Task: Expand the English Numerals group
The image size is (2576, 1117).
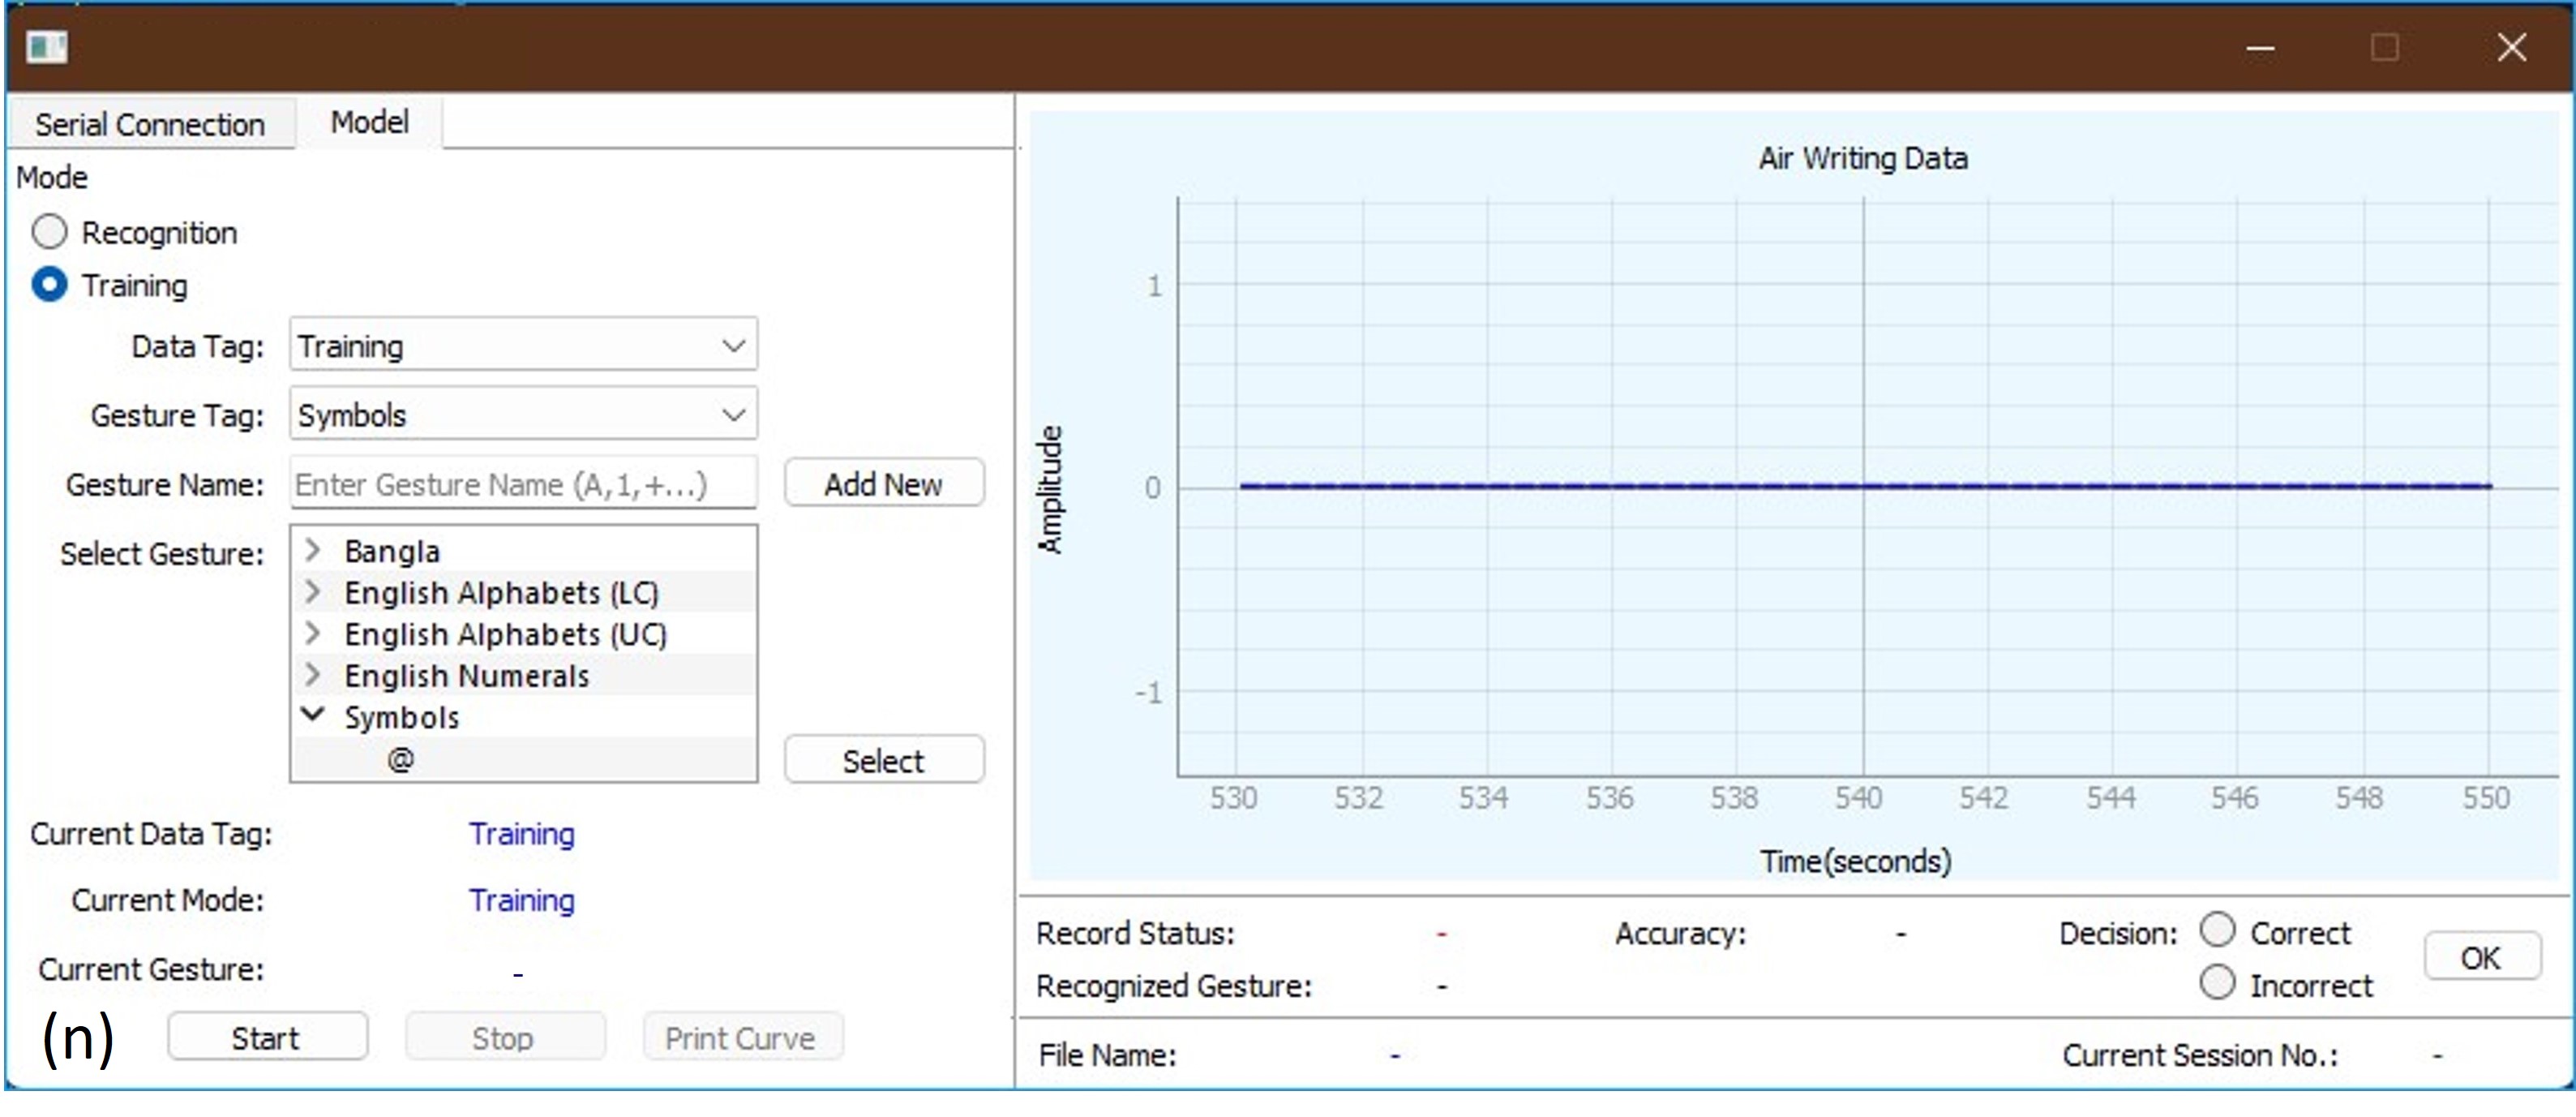Action: pyautogui.click(x=313, y=675)
